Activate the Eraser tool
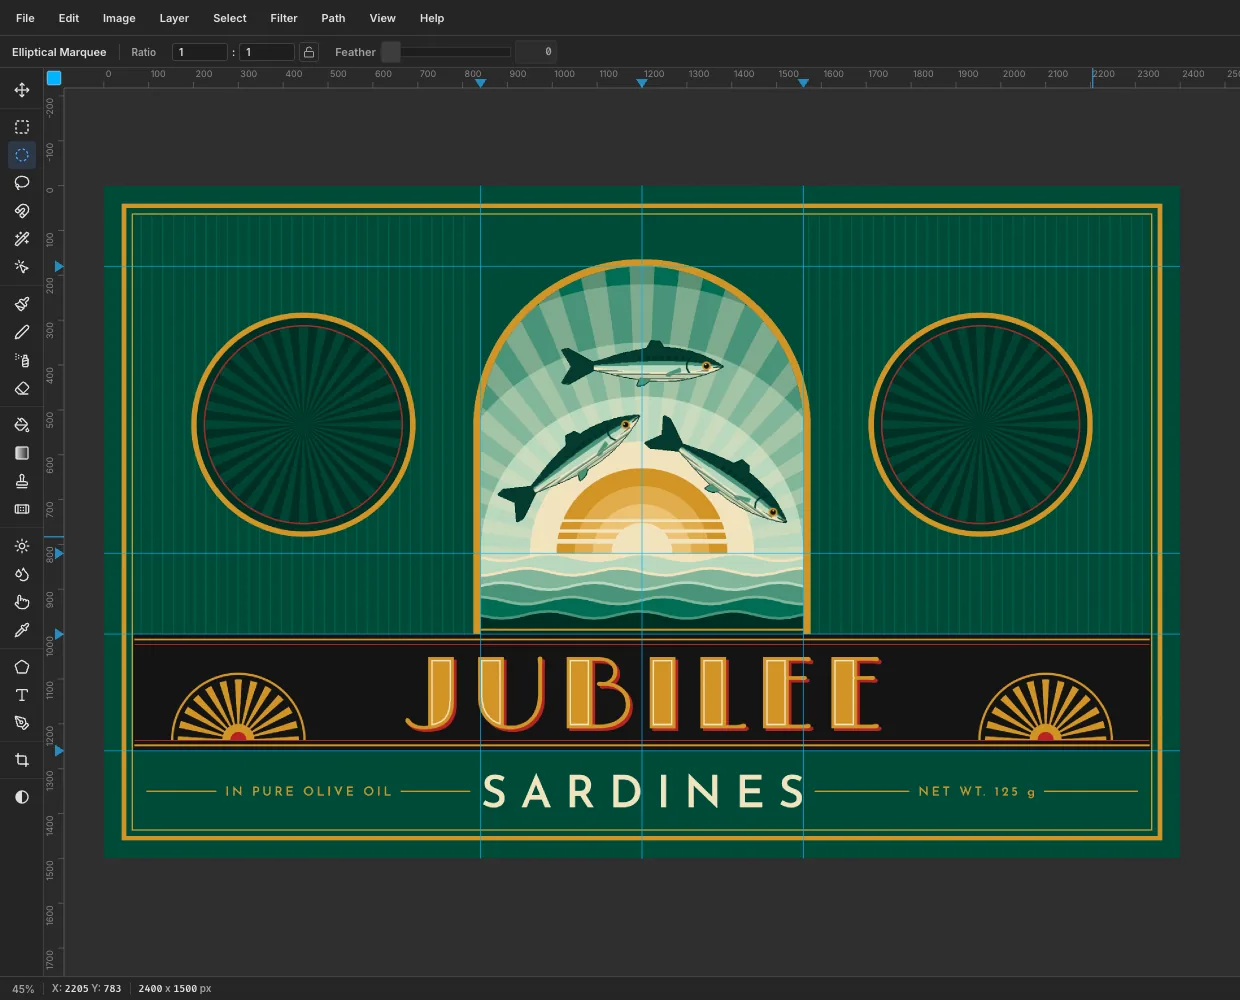 click(x=22, y=388)
